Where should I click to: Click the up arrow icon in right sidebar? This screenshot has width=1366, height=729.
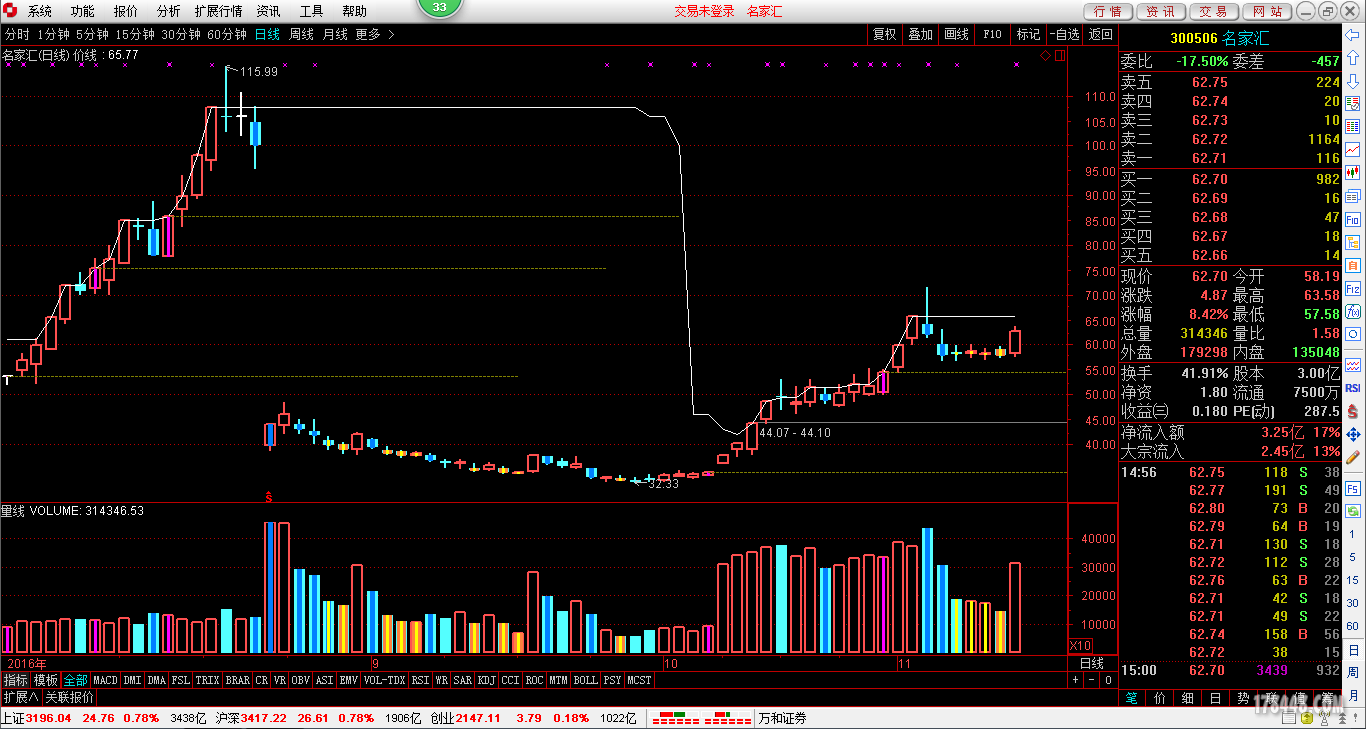click(x=1353, y=57)
